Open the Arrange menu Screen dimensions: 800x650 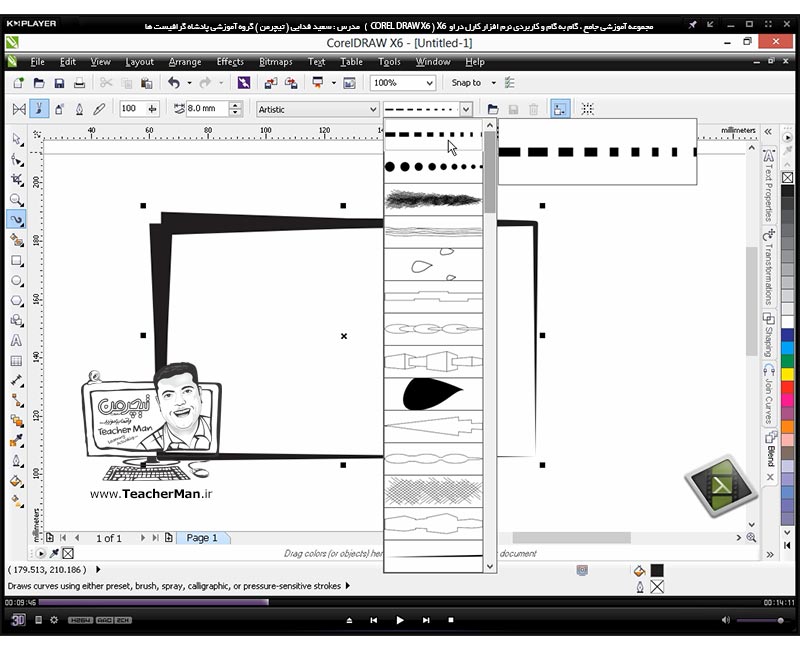click(x=185, y=62)
